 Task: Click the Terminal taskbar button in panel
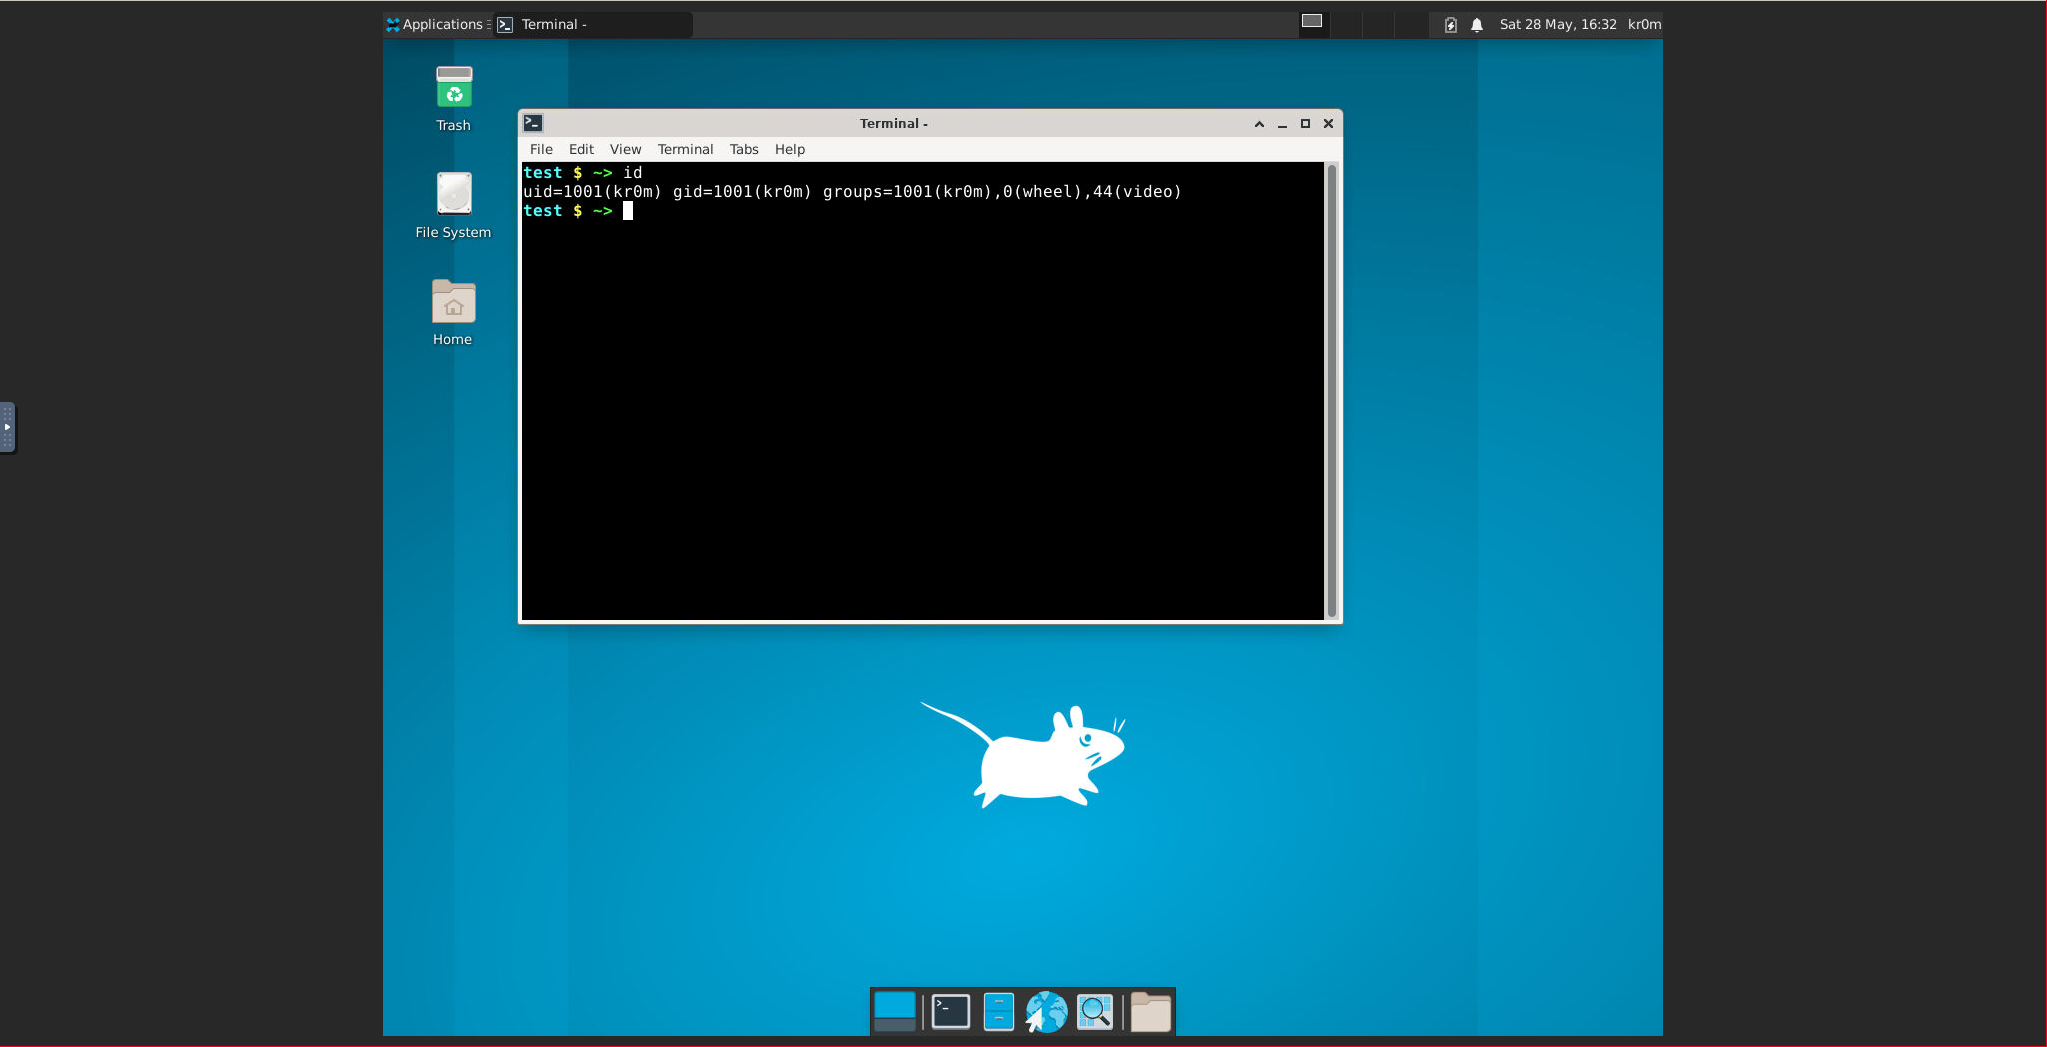592,24
